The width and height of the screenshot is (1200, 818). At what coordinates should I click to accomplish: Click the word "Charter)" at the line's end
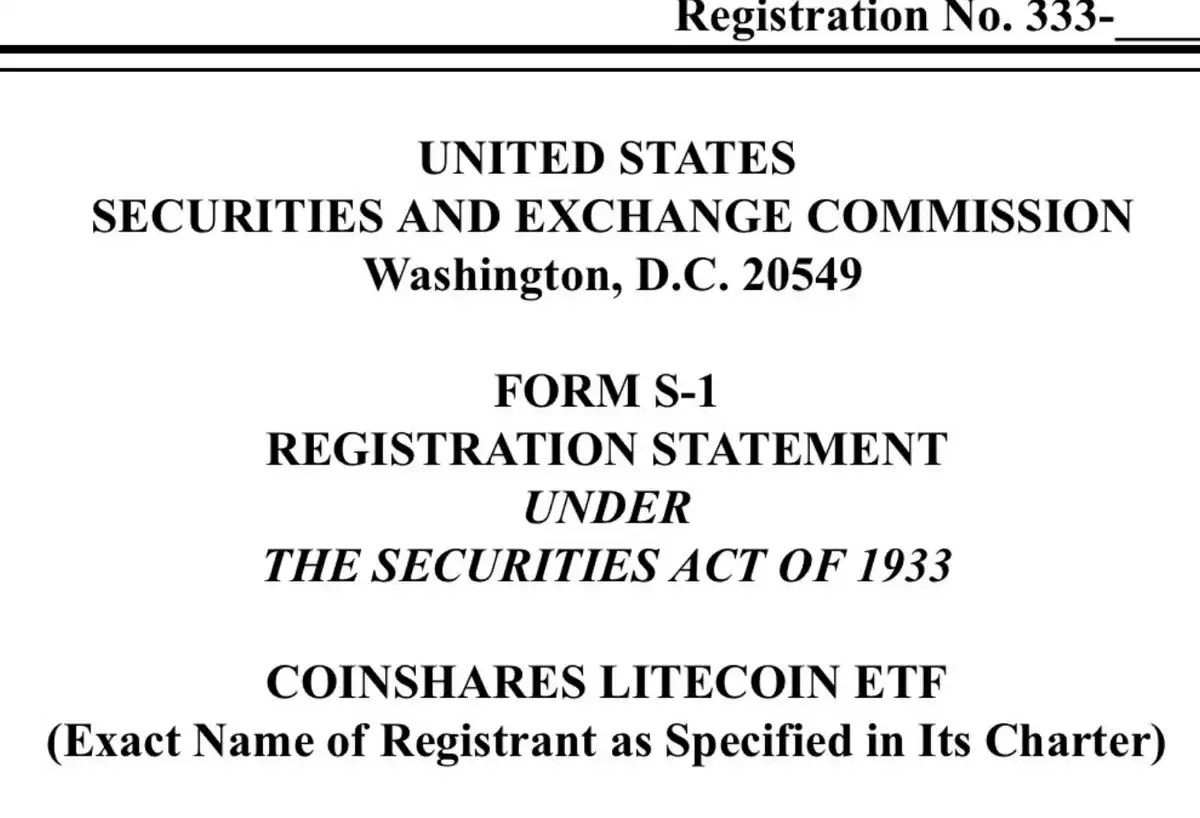1075,742
